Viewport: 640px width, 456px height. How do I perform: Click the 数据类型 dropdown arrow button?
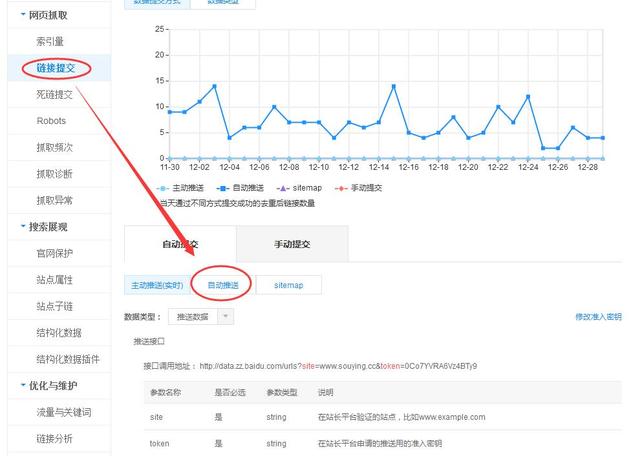coord(225,317)
